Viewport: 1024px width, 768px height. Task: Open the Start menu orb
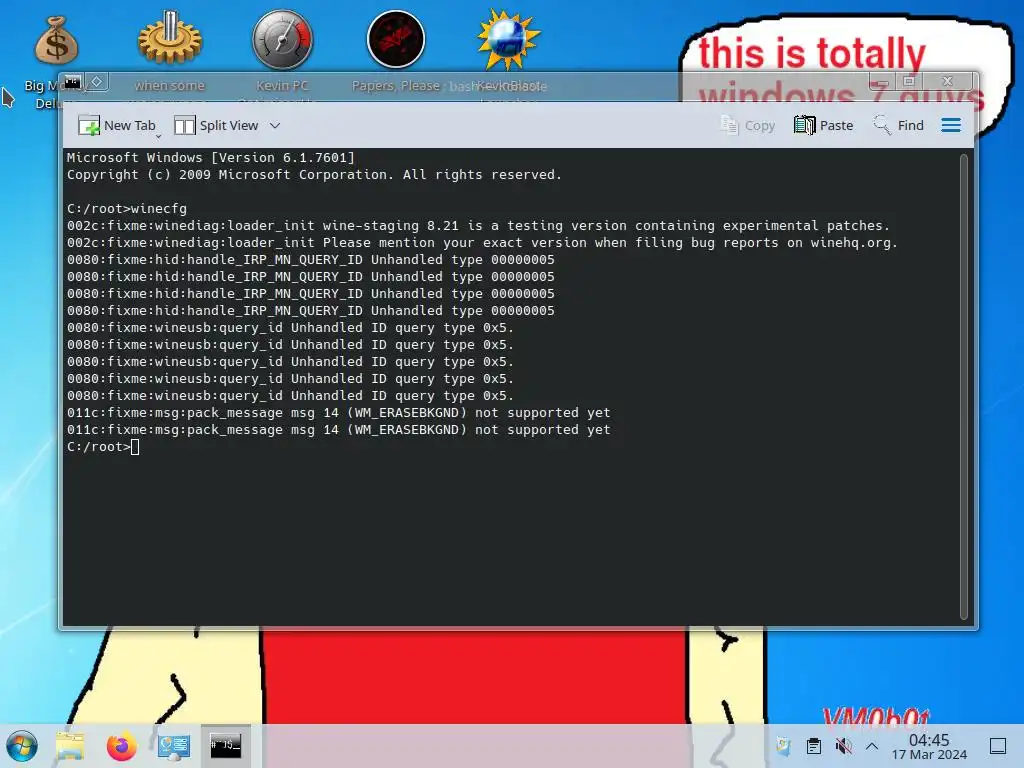(22, 746)
